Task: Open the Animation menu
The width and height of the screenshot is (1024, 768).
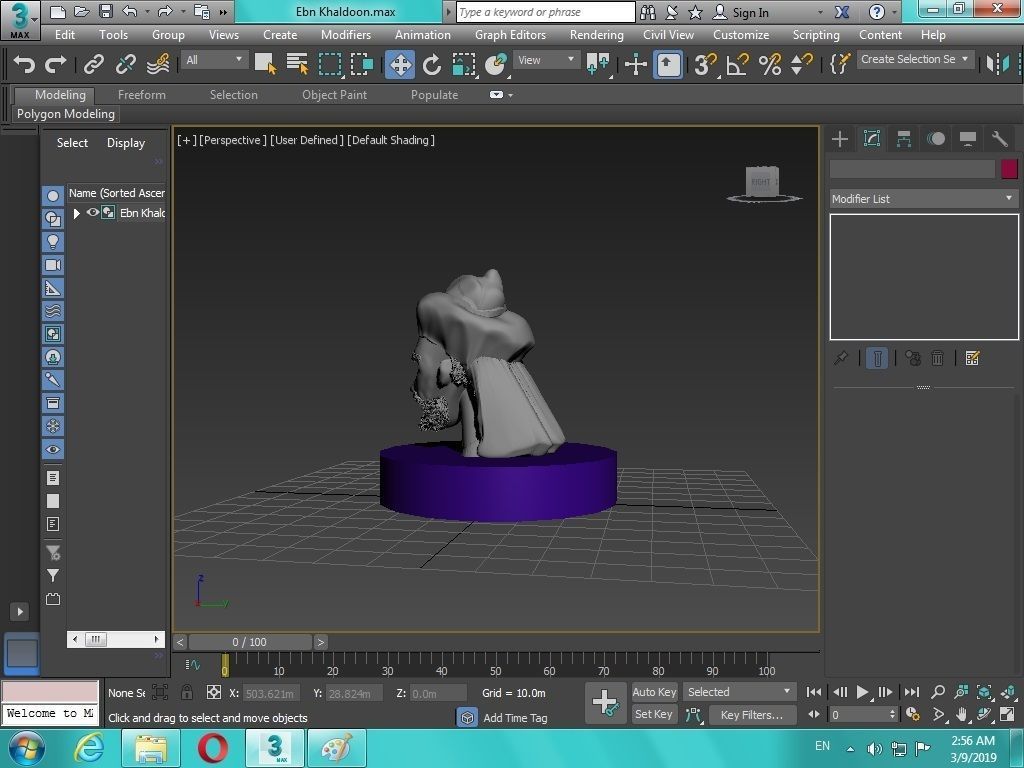Action: point(423,35)
